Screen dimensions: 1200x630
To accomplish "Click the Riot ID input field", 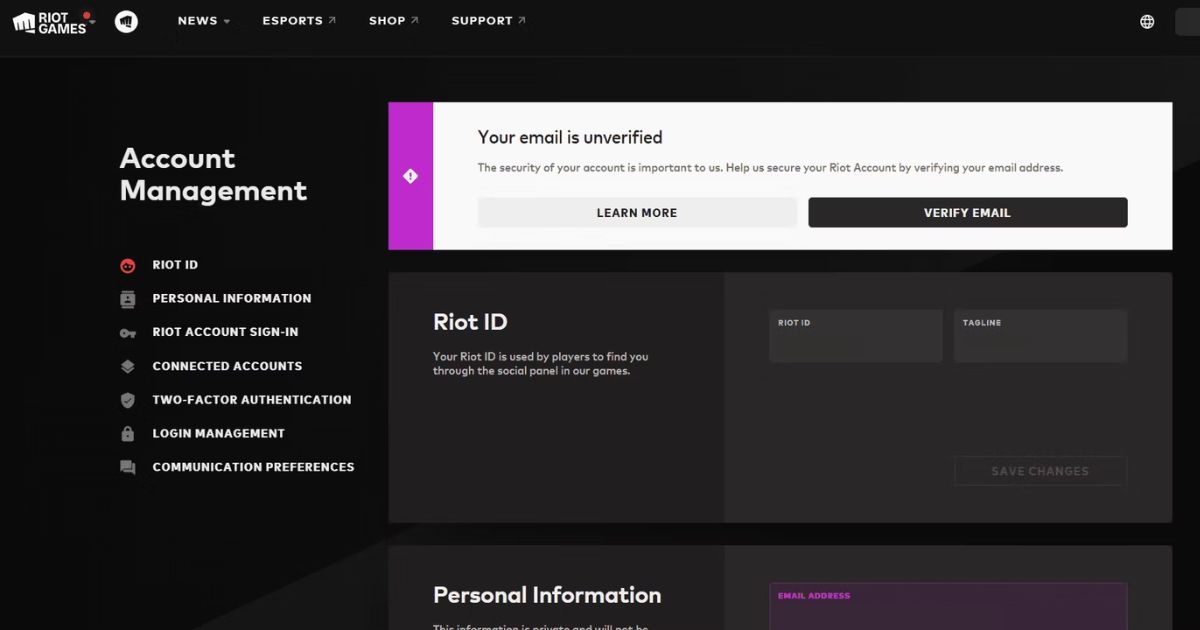I will [x=856, y=336].
